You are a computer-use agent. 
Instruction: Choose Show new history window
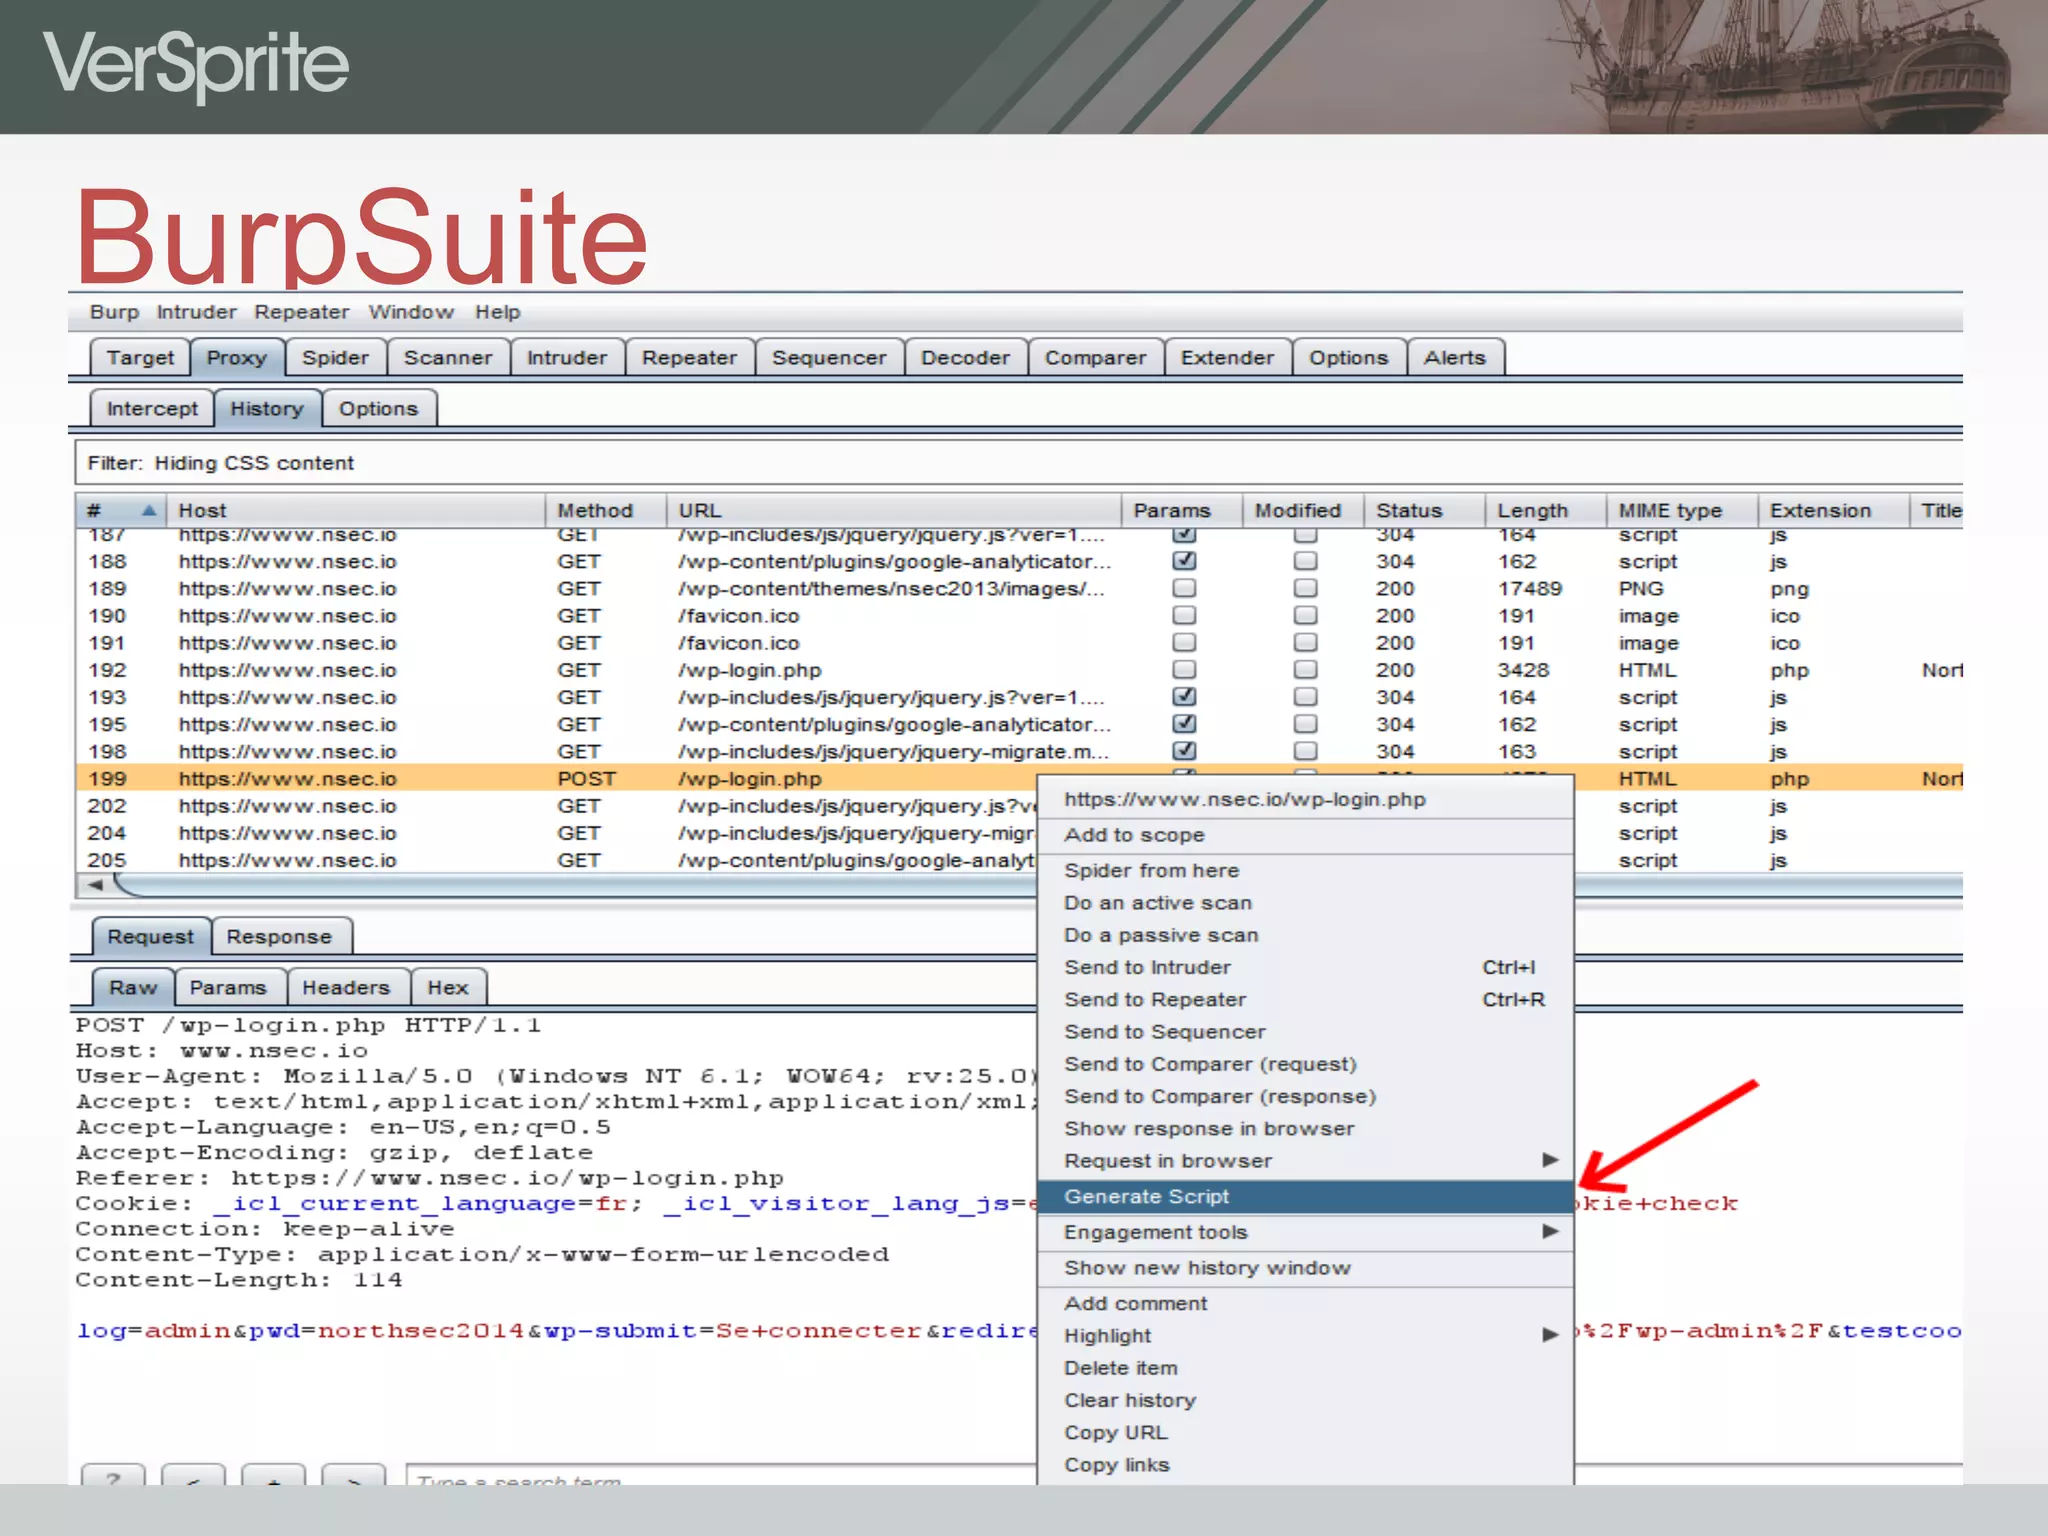pos(1305,1268)
